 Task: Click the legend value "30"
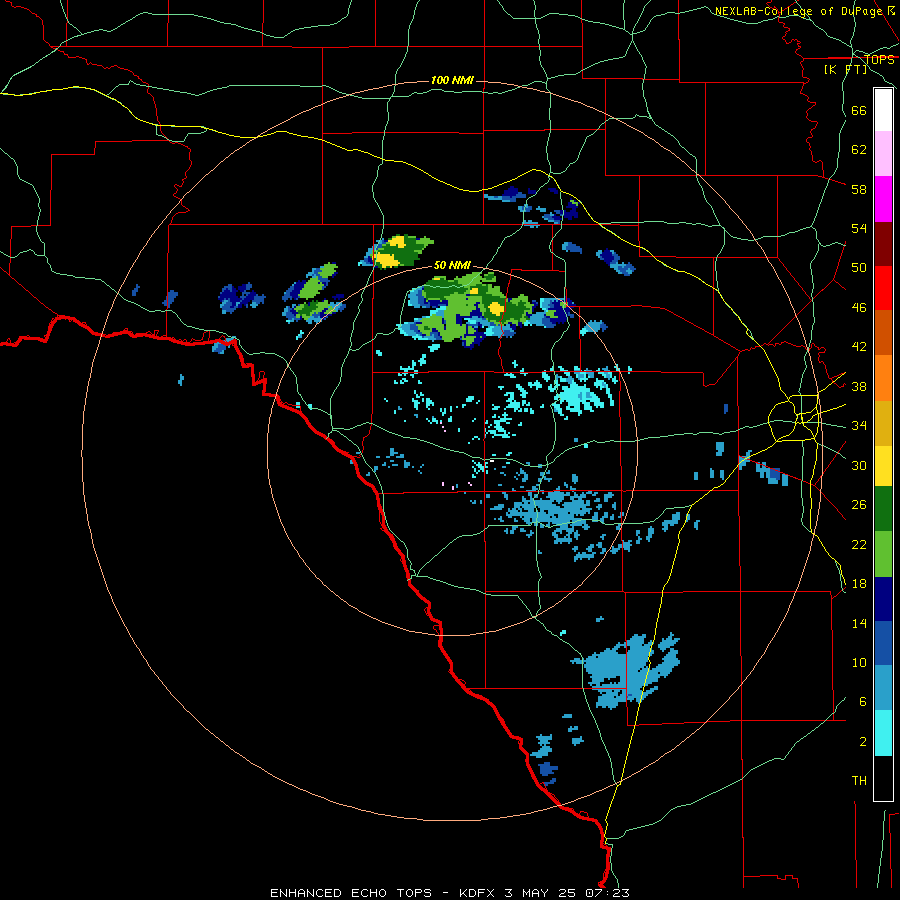pos(859,465)
